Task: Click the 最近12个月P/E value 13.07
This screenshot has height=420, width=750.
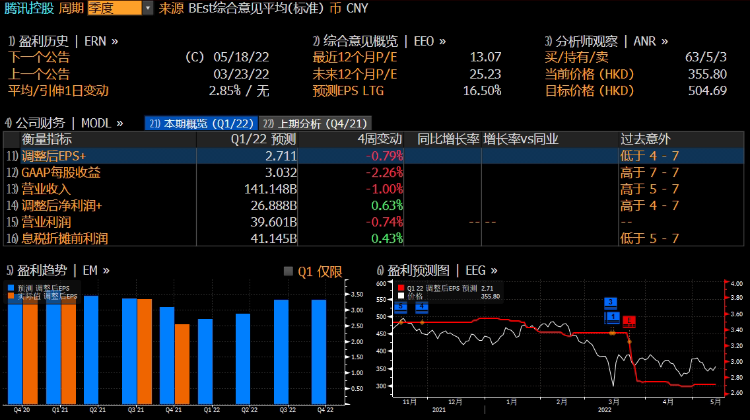Action: pyautogui.click(x=485, y=57)
